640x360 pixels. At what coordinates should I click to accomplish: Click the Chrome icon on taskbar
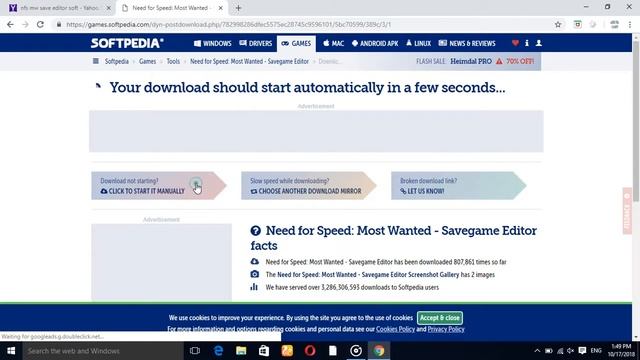tap(379, 351)
